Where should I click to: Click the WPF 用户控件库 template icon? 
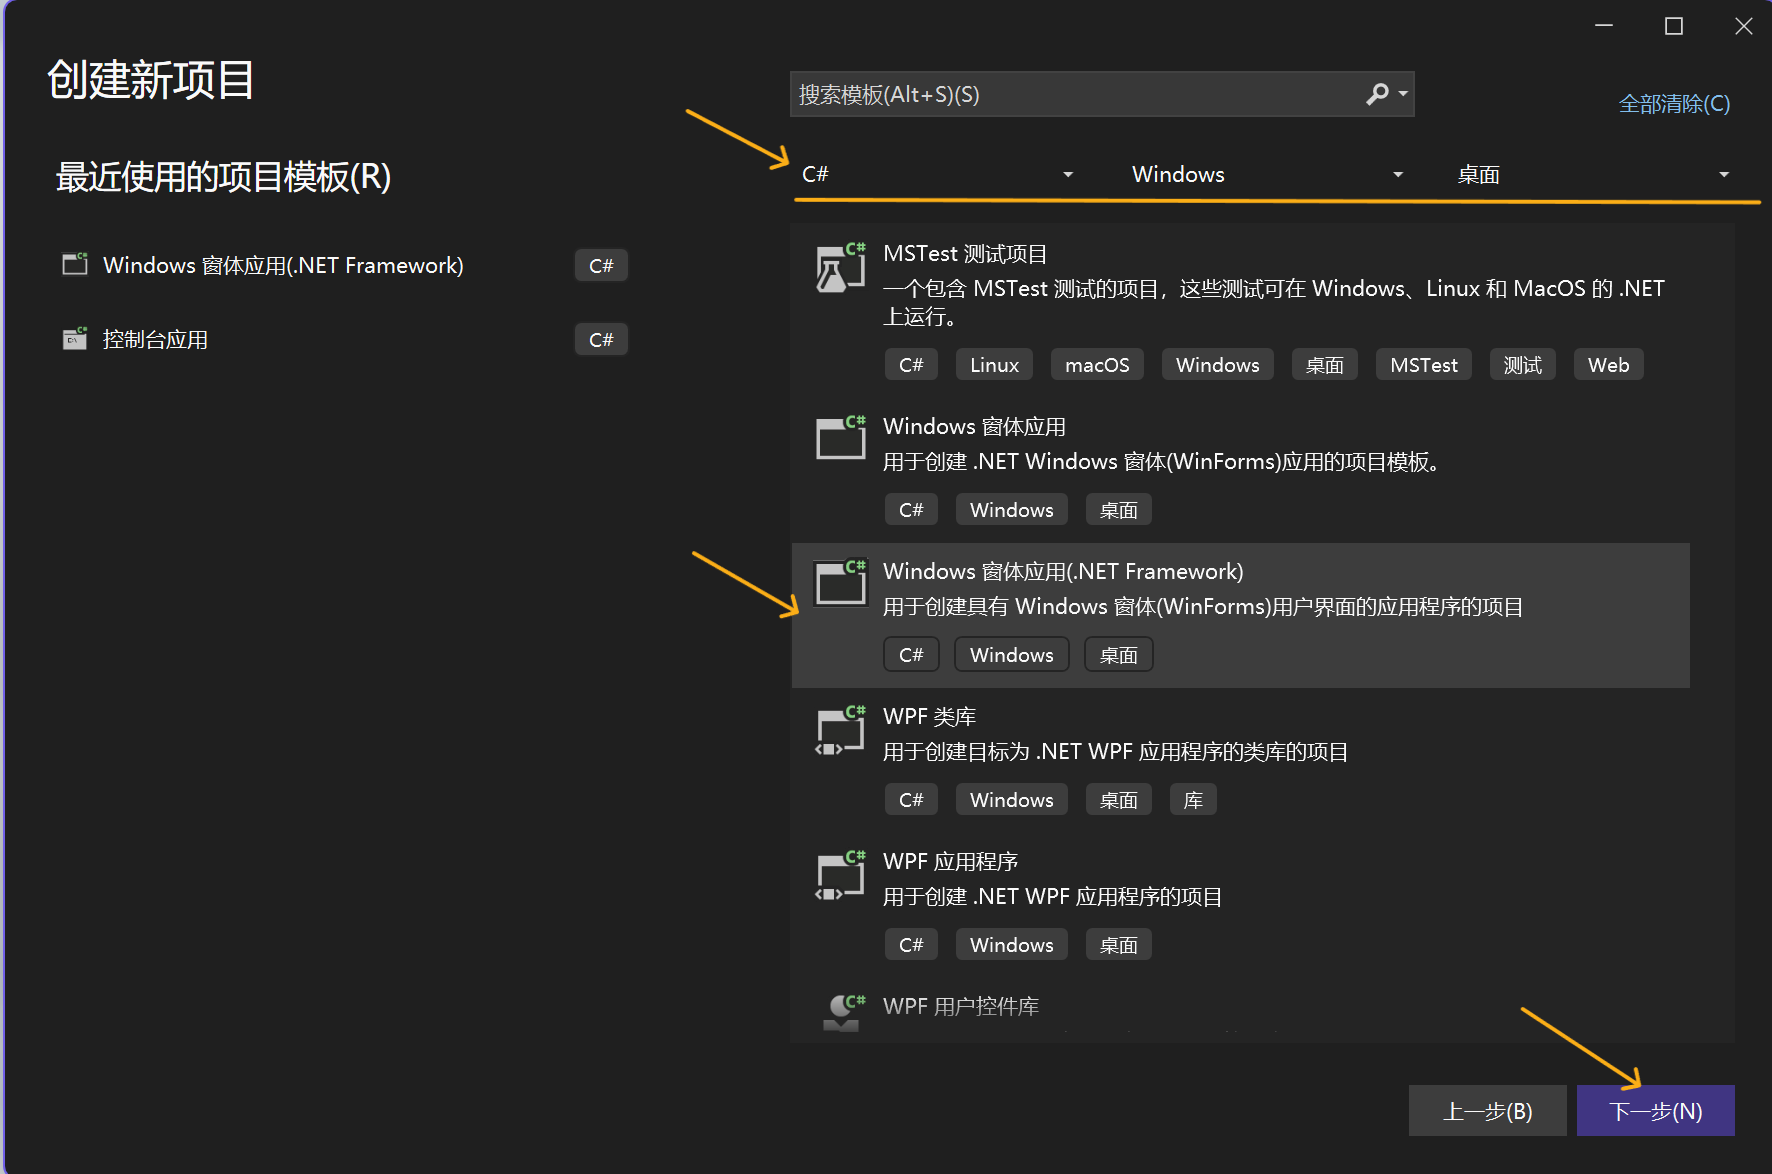coord(840,1008)
